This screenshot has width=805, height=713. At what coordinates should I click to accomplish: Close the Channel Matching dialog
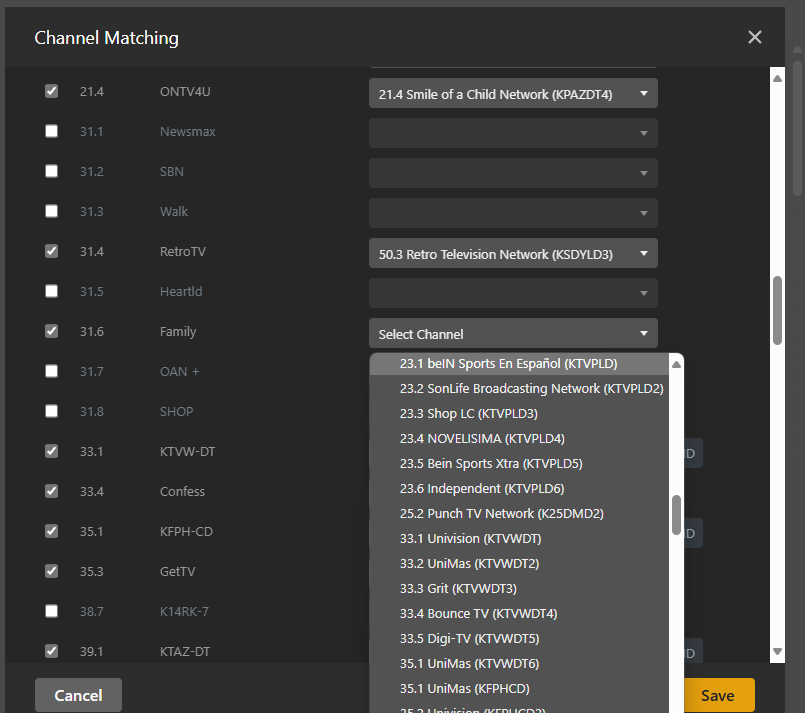coord(754,37)
